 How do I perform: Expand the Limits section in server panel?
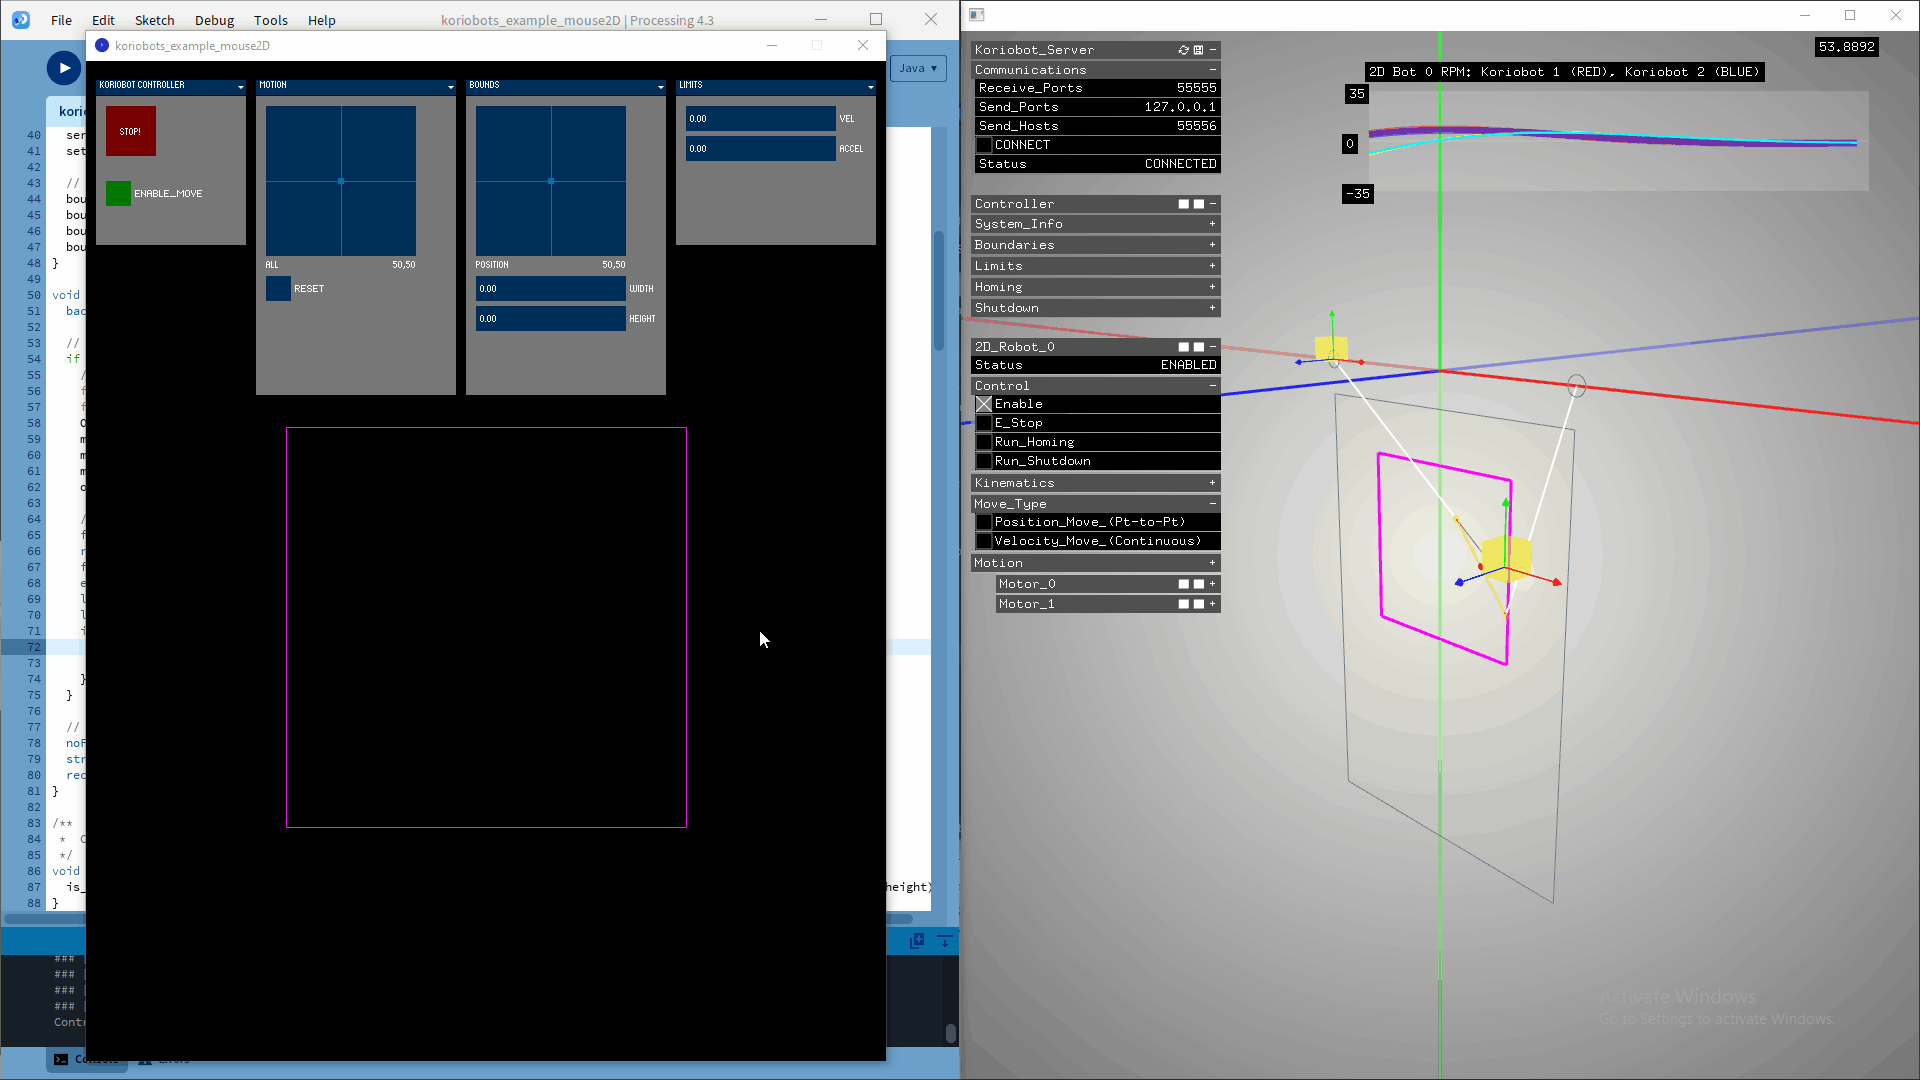1213,266
